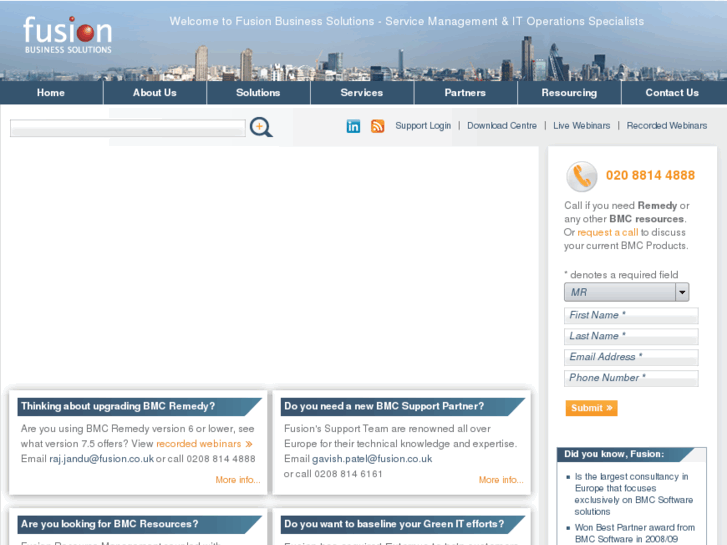Click phone number 020 8814 4888
The height and width of the screenshot is (545, 727).
tap(650, 175)
